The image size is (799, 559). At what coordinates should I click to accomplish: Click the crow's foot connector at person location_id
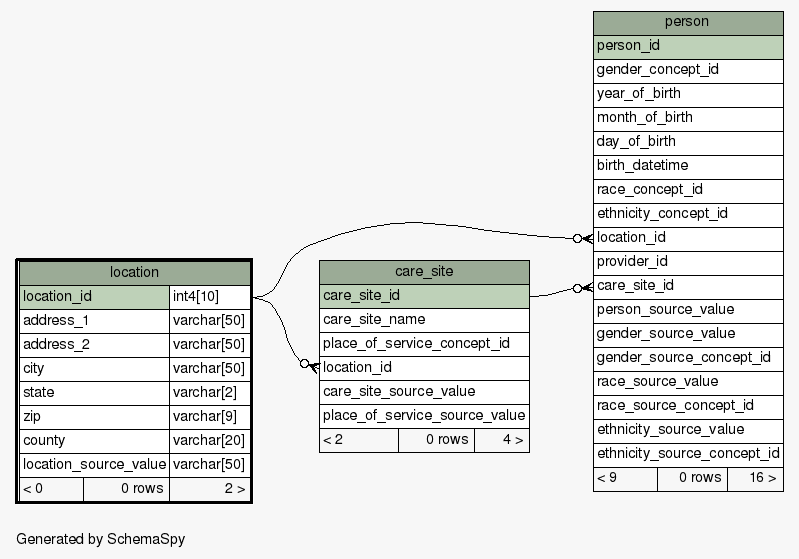[x=582, y=238]
